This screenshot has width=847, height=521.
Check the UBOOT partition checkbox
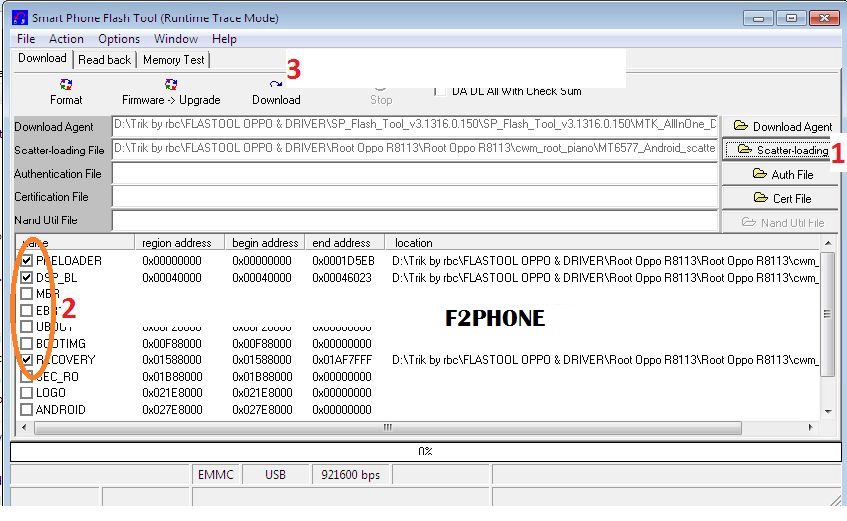tap(26, 326)
